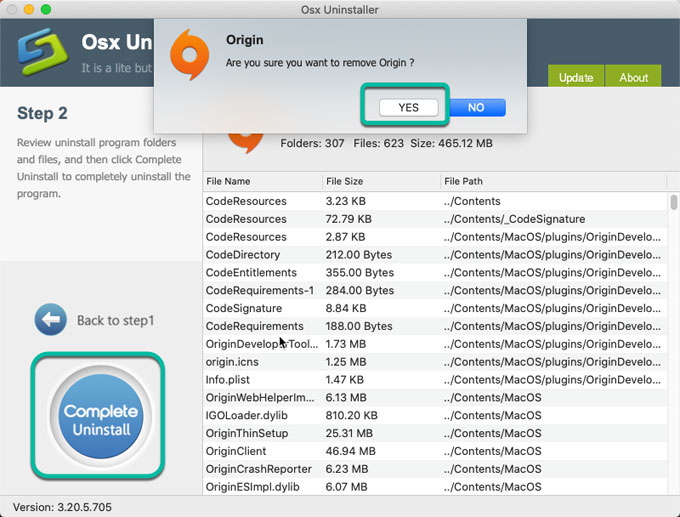Viewport: 680px width, 517px height.
Task: Select the OriginThinSetup file row
Action: coord(435,433)
